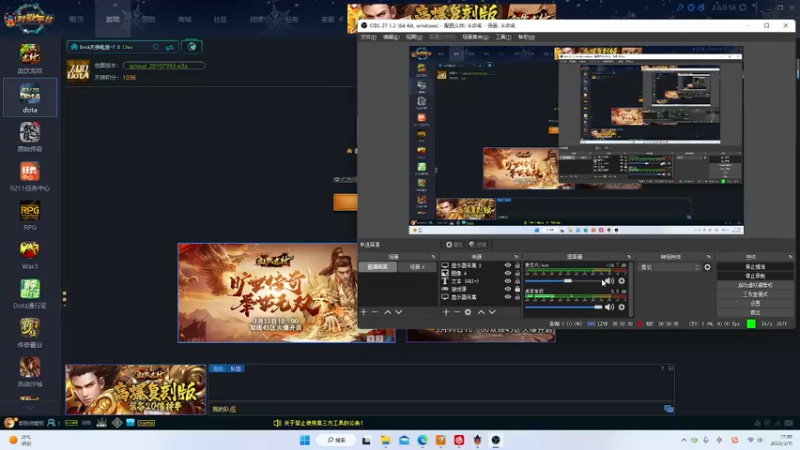
Task: Open scenes dock menu icon in header
Action: 433,257
